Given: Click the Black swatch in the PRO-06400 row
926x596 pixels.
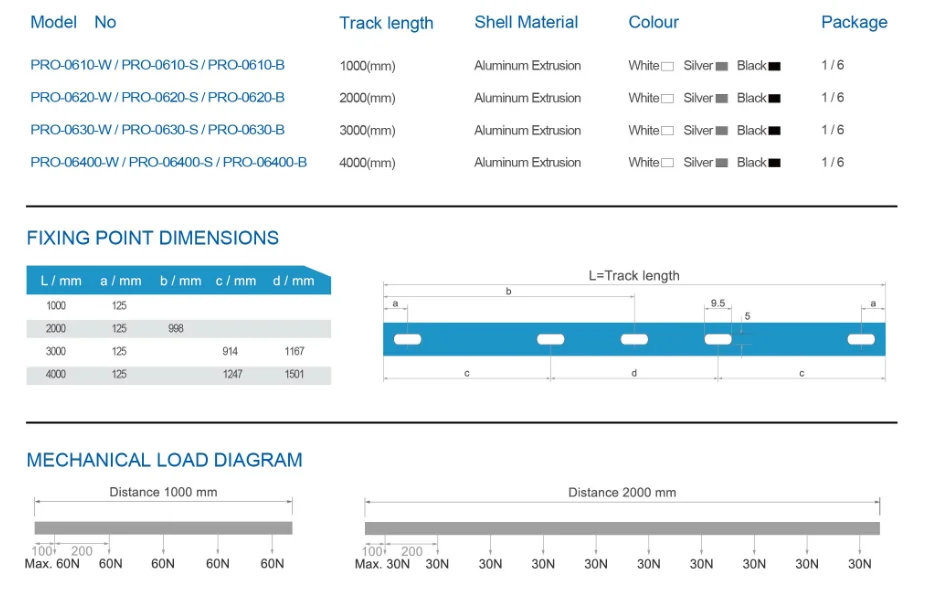Looking at the screenshot, I should [774, 163].
